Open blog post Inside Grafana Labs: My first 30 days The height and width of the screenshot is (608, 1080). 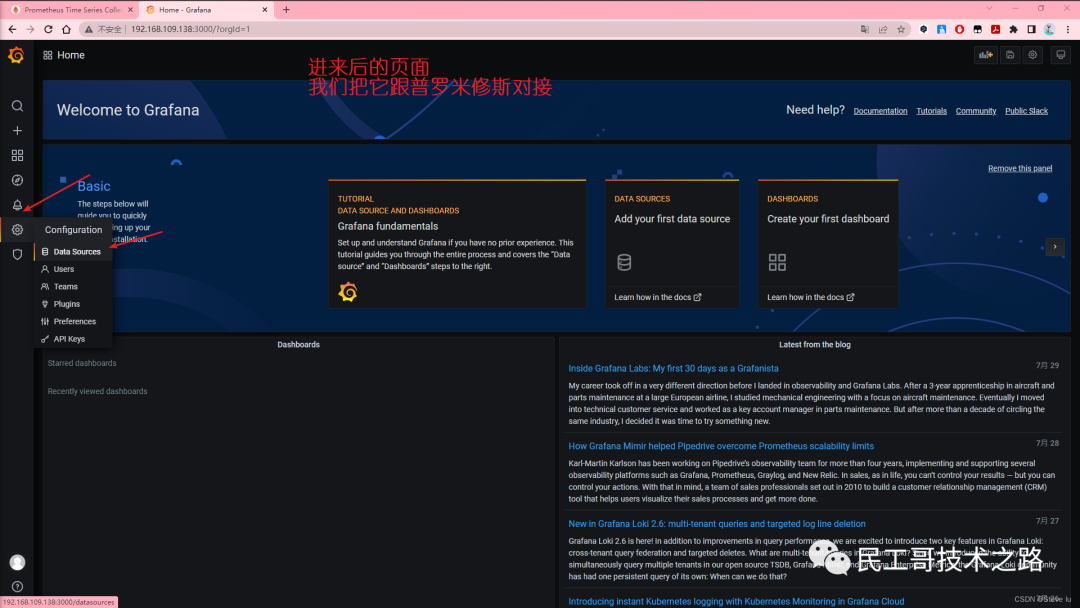pyautogui.click(x=673, y=368)
